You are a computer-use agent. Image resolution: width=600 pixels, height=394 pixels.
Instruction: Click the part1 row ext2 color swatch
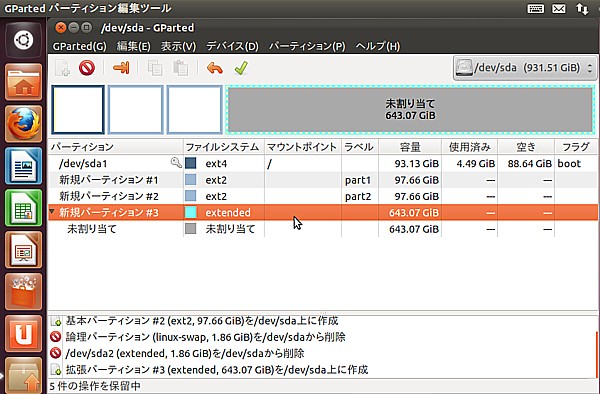pyautogui.click(x=191, y=180)
